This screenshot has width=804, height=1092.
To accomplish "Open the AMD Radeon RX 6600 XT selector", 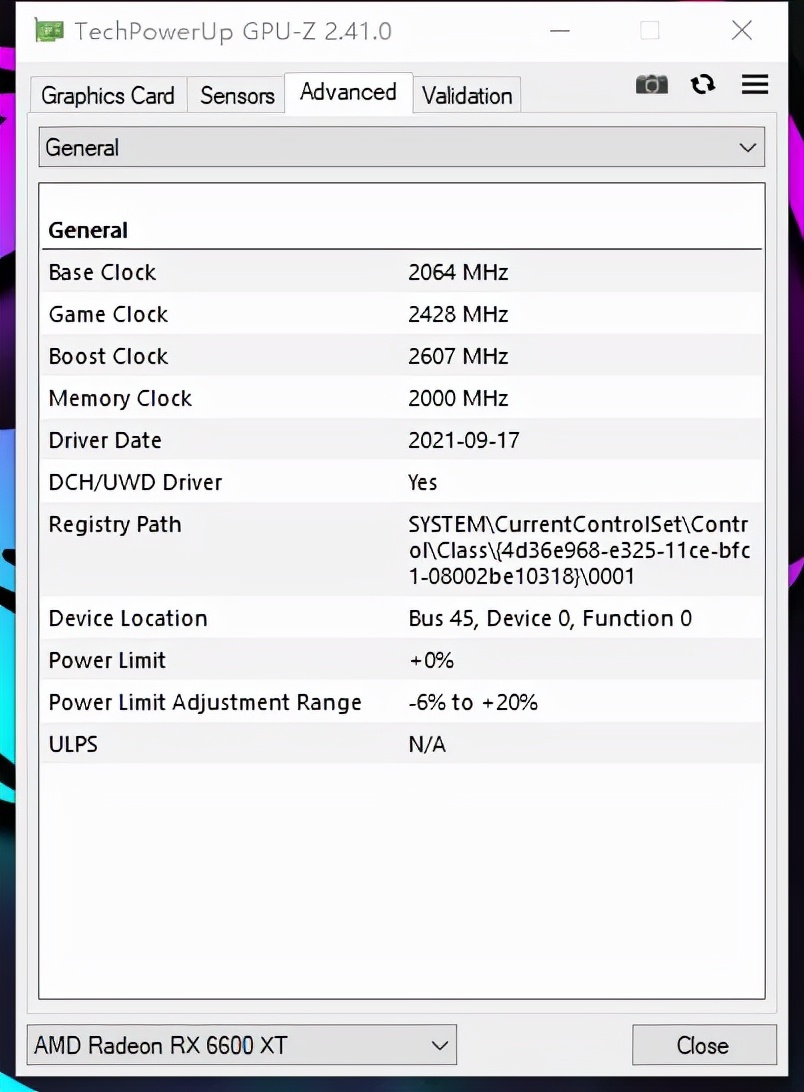I will coord(242,1045).
